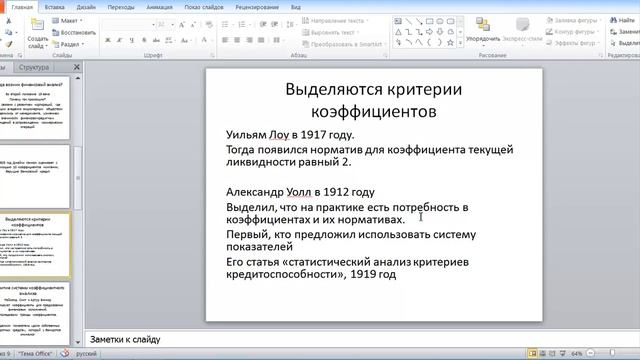
Task: Switch to the Переходы ribbon tab
Action: [121, 7]
